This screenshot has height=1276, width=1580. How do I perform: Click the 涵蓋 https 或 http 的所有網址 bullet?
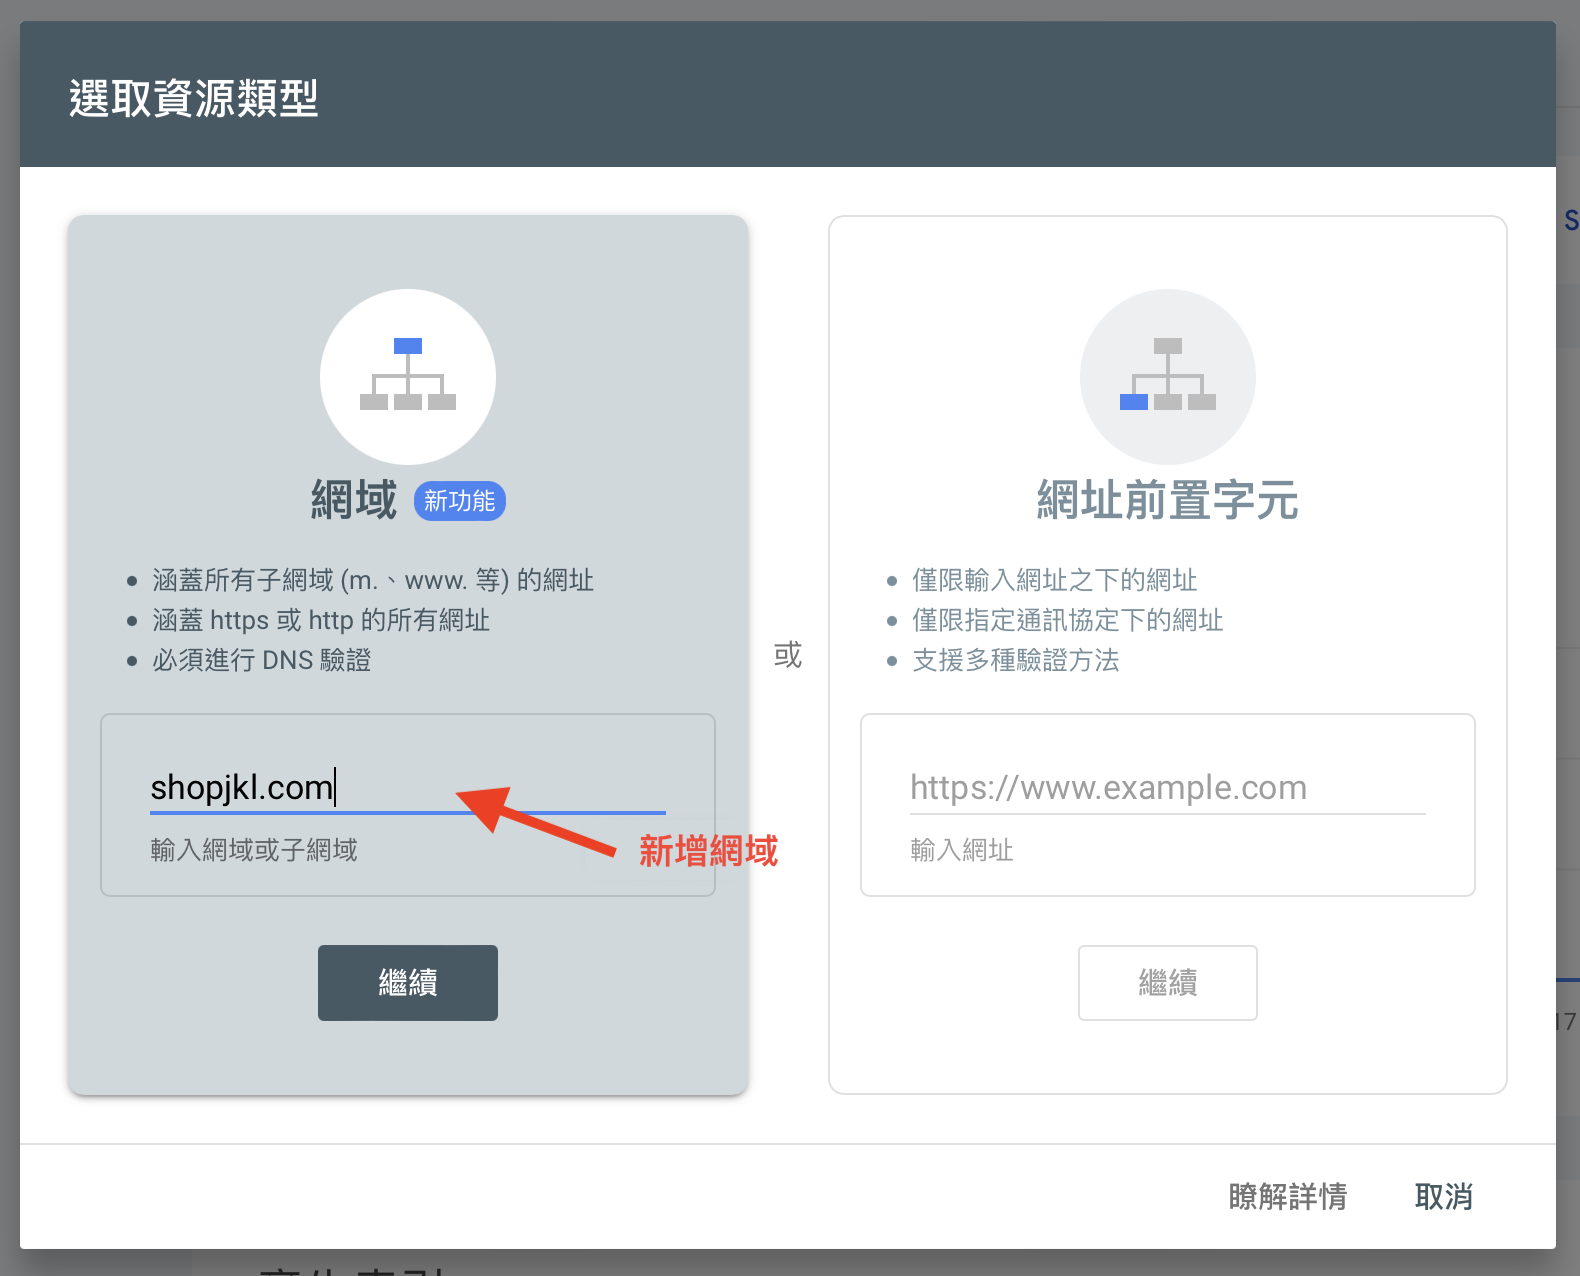320,620
